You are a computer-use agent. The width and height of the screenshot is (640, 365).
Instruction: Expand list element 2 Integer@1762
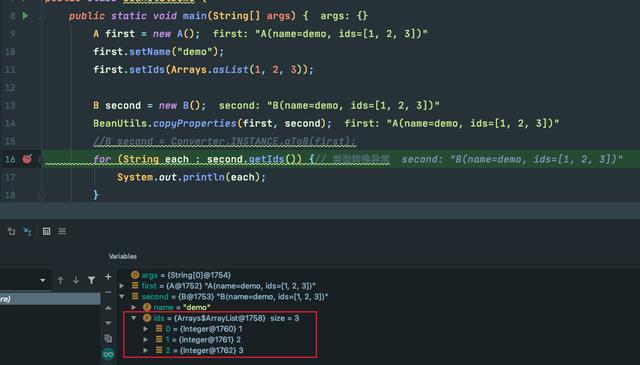146,350
